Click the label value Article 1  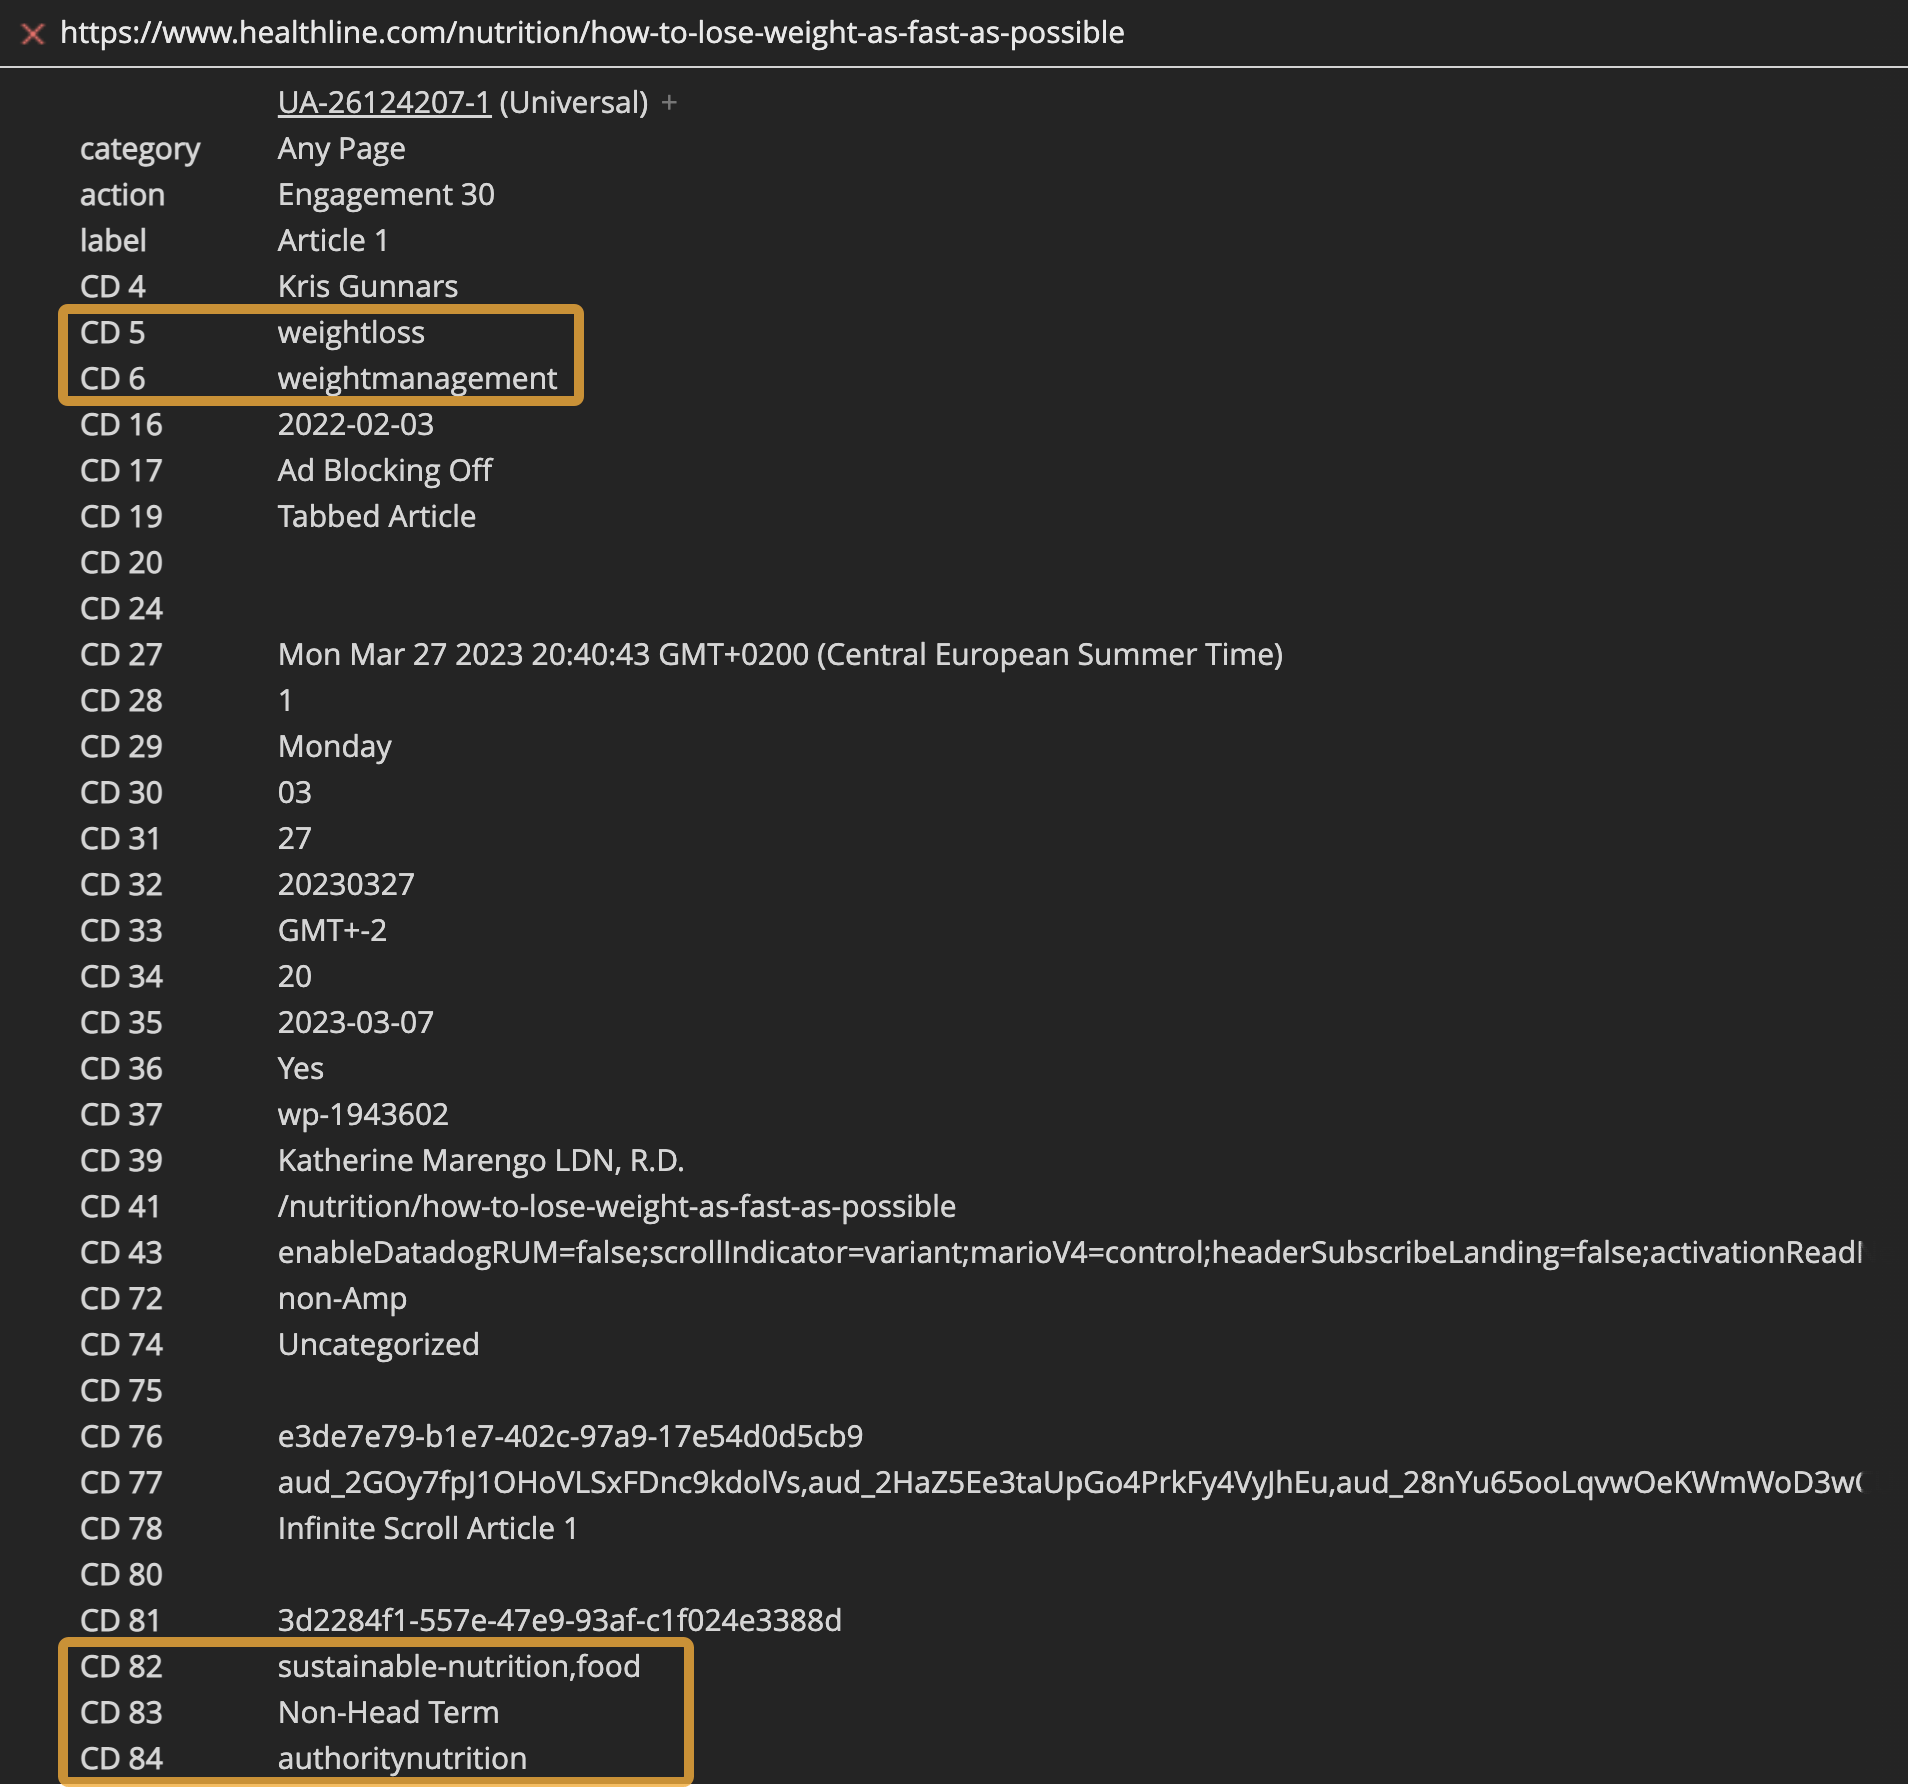pos(332,240)
